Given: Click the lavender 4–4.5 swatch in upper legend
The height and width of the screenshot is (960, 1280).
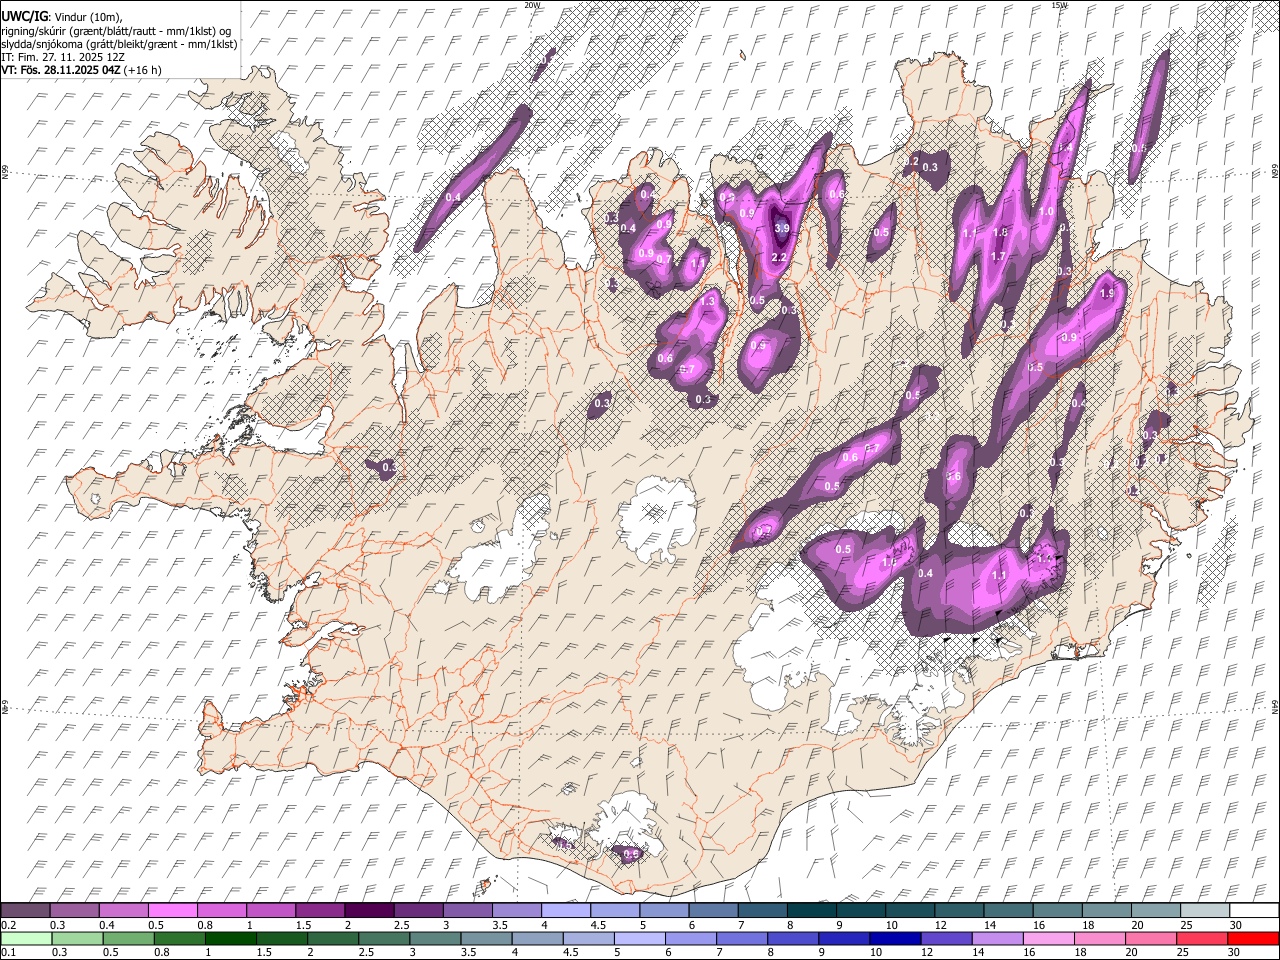Looking at the screenshot, I should (566, 911).
